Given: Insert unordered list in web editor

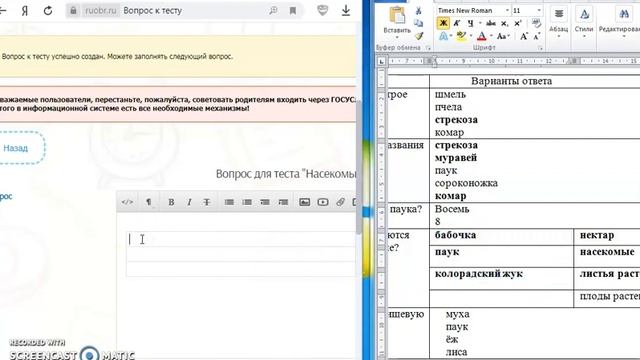Looking at the screenshot, I should pyautogui.click(x=229, y=202).
